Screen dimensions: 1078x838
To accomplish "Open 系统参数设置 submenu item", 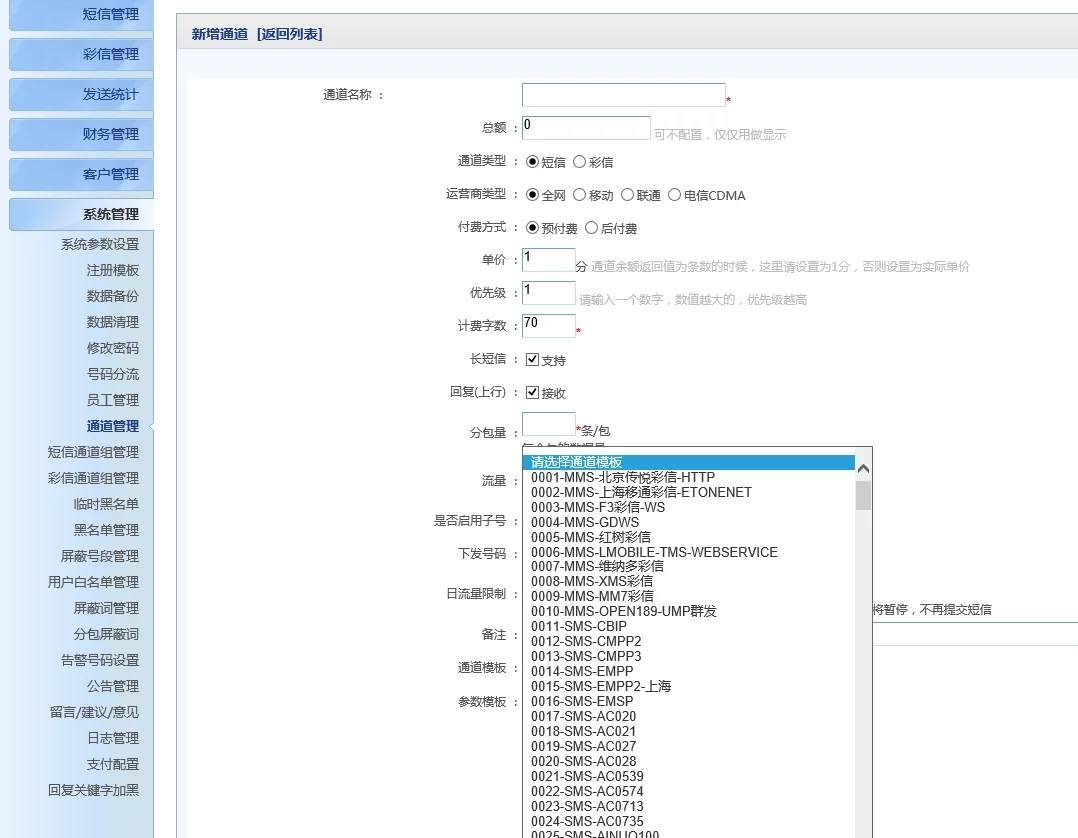I will coord(100,244).
